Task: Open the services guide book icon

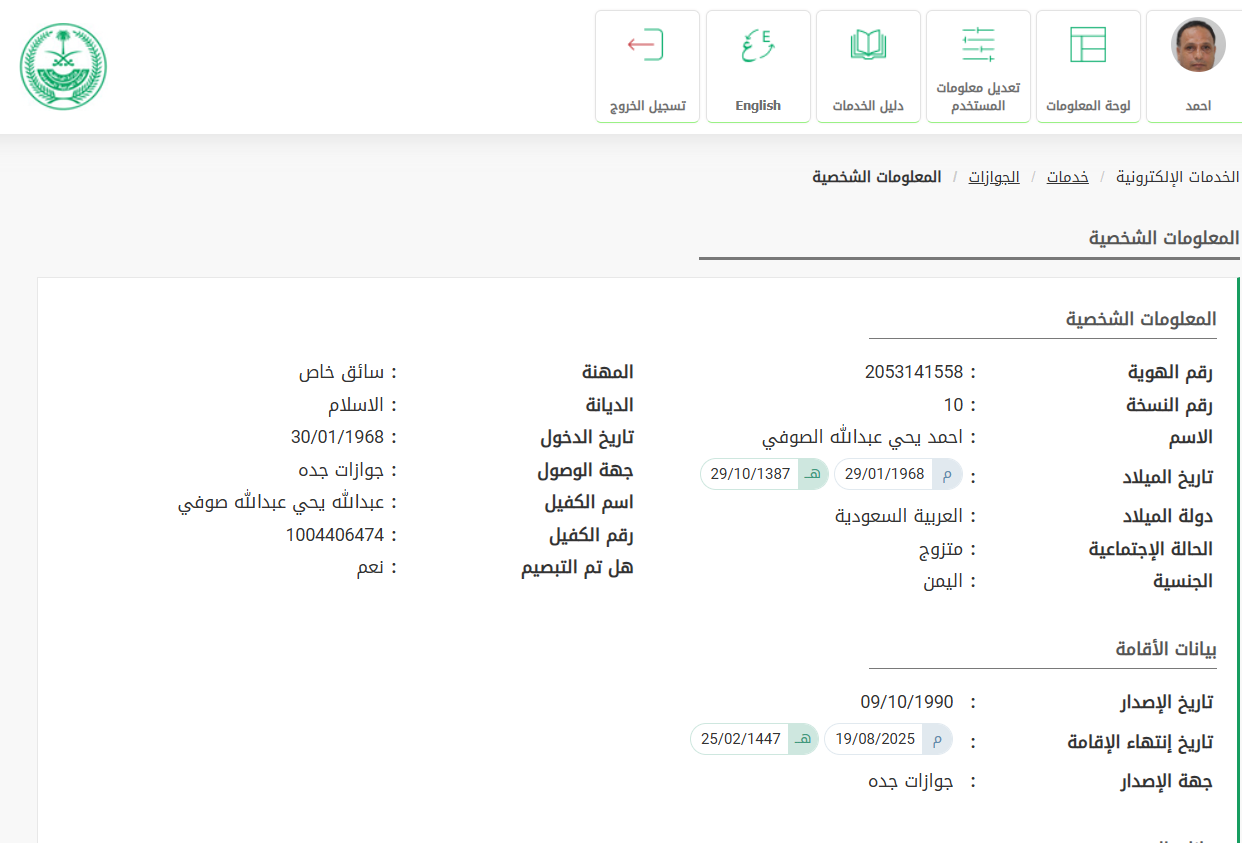Action: [868, 45]
